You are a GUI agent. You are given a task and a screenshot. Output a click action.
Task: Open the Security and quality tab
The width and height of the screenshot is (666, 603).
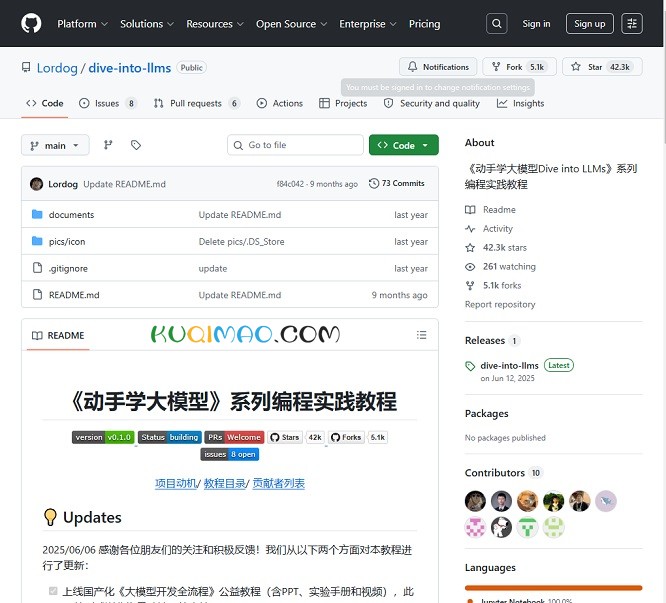point(432,103)
